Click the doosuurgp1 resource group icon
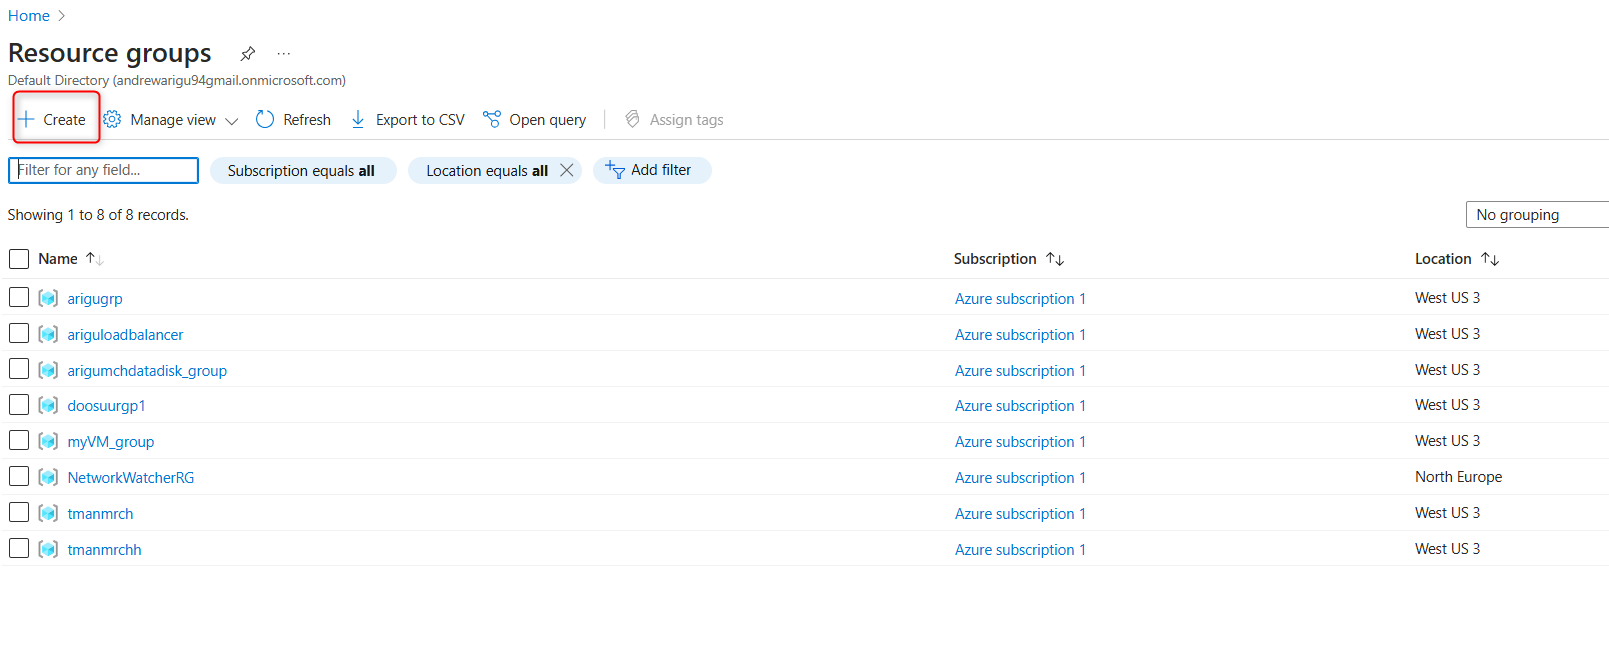The image size is (1609, 656). (x=48, y=405)
